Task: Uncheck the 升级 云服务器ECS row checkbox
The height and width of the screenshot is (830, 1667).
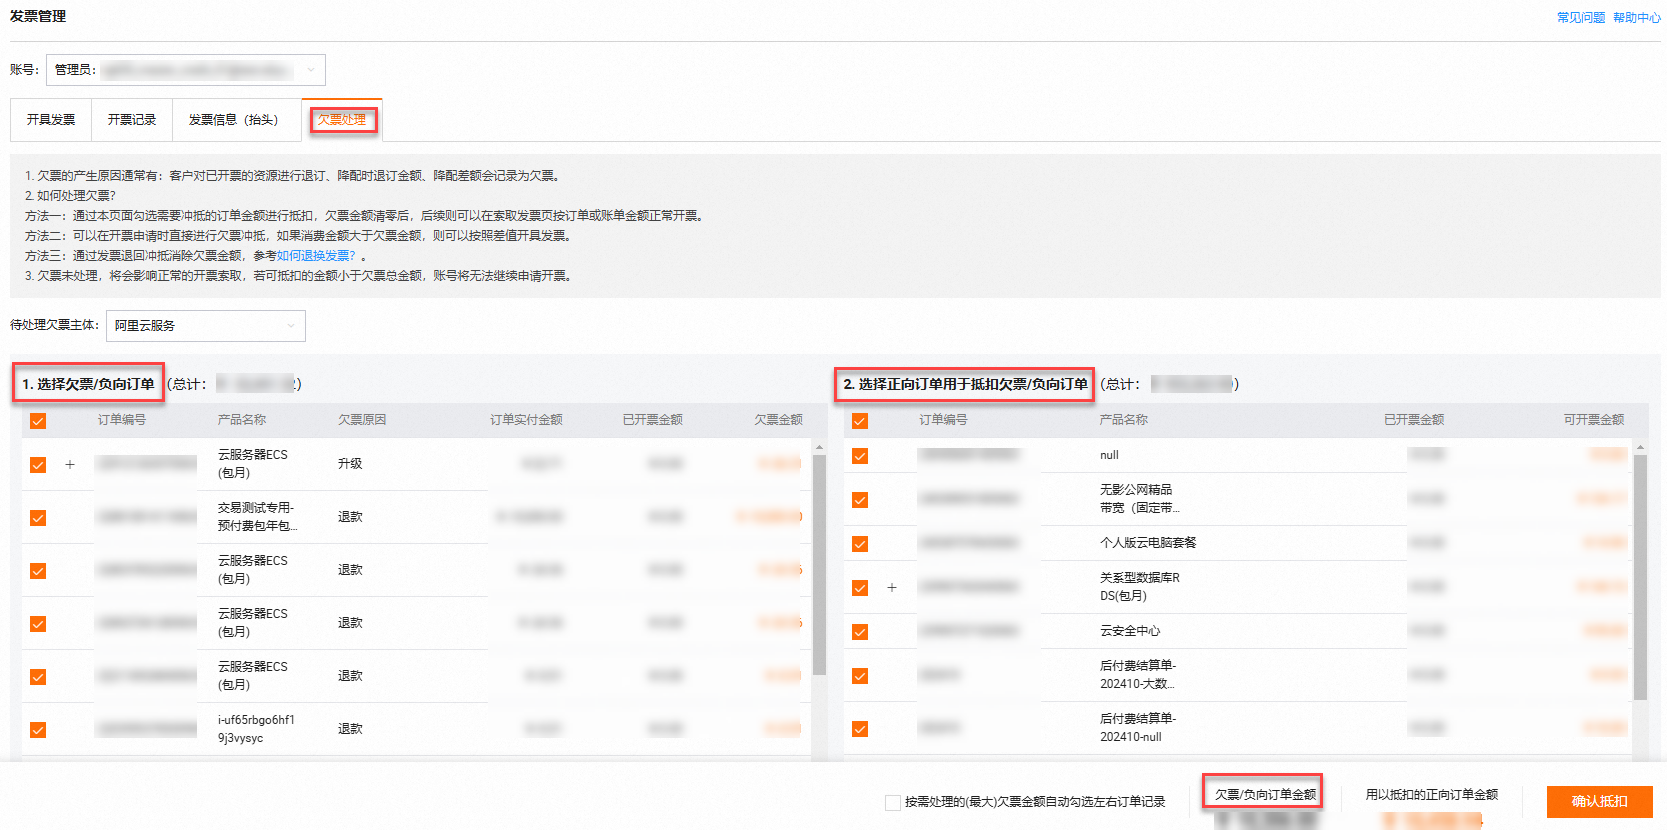Action: click(x=38, y=465)
